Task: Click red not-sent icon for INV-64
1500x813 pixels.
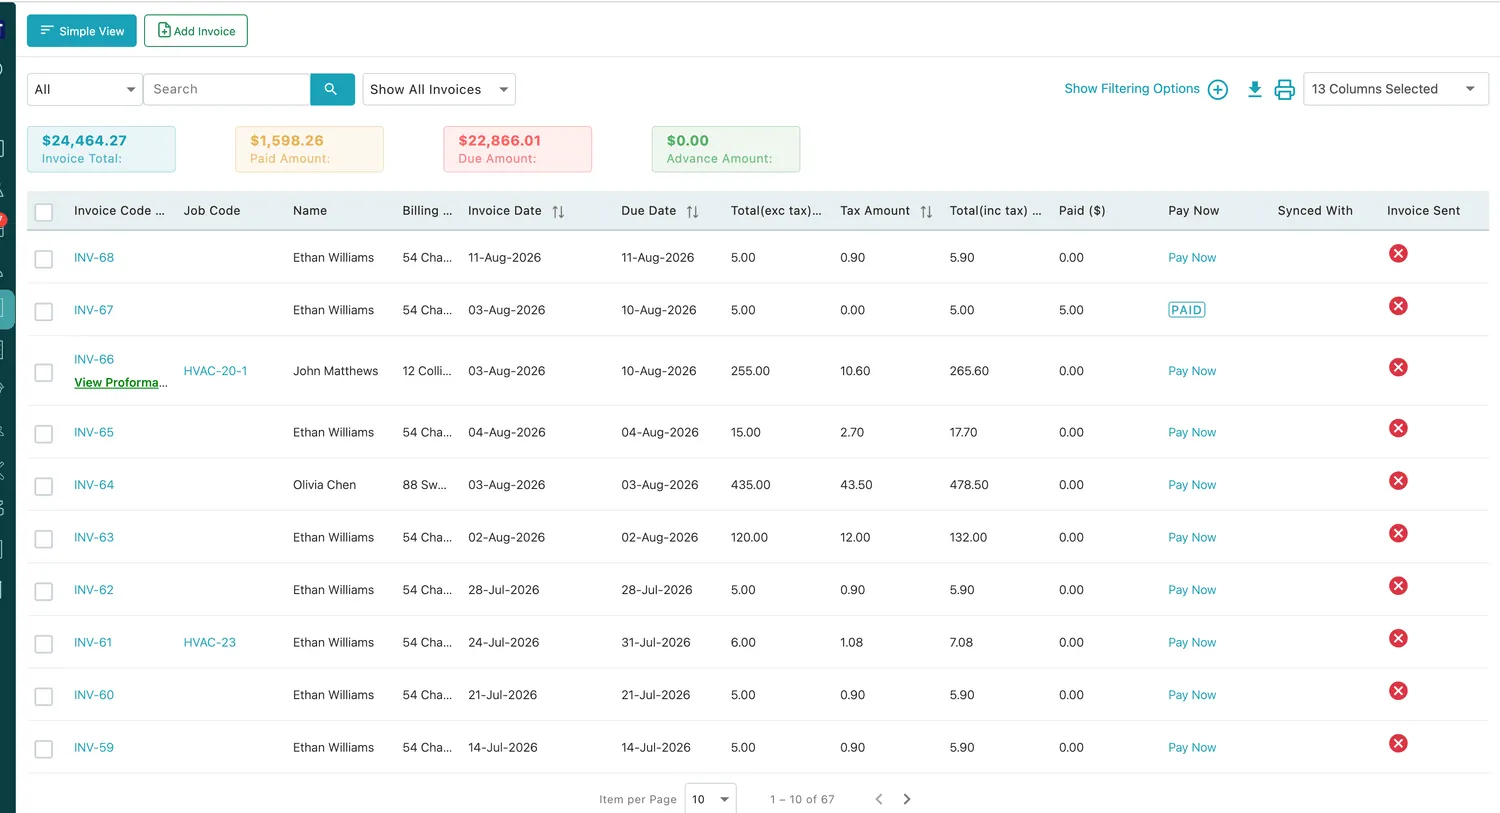Action: [x=1398, y=481]
